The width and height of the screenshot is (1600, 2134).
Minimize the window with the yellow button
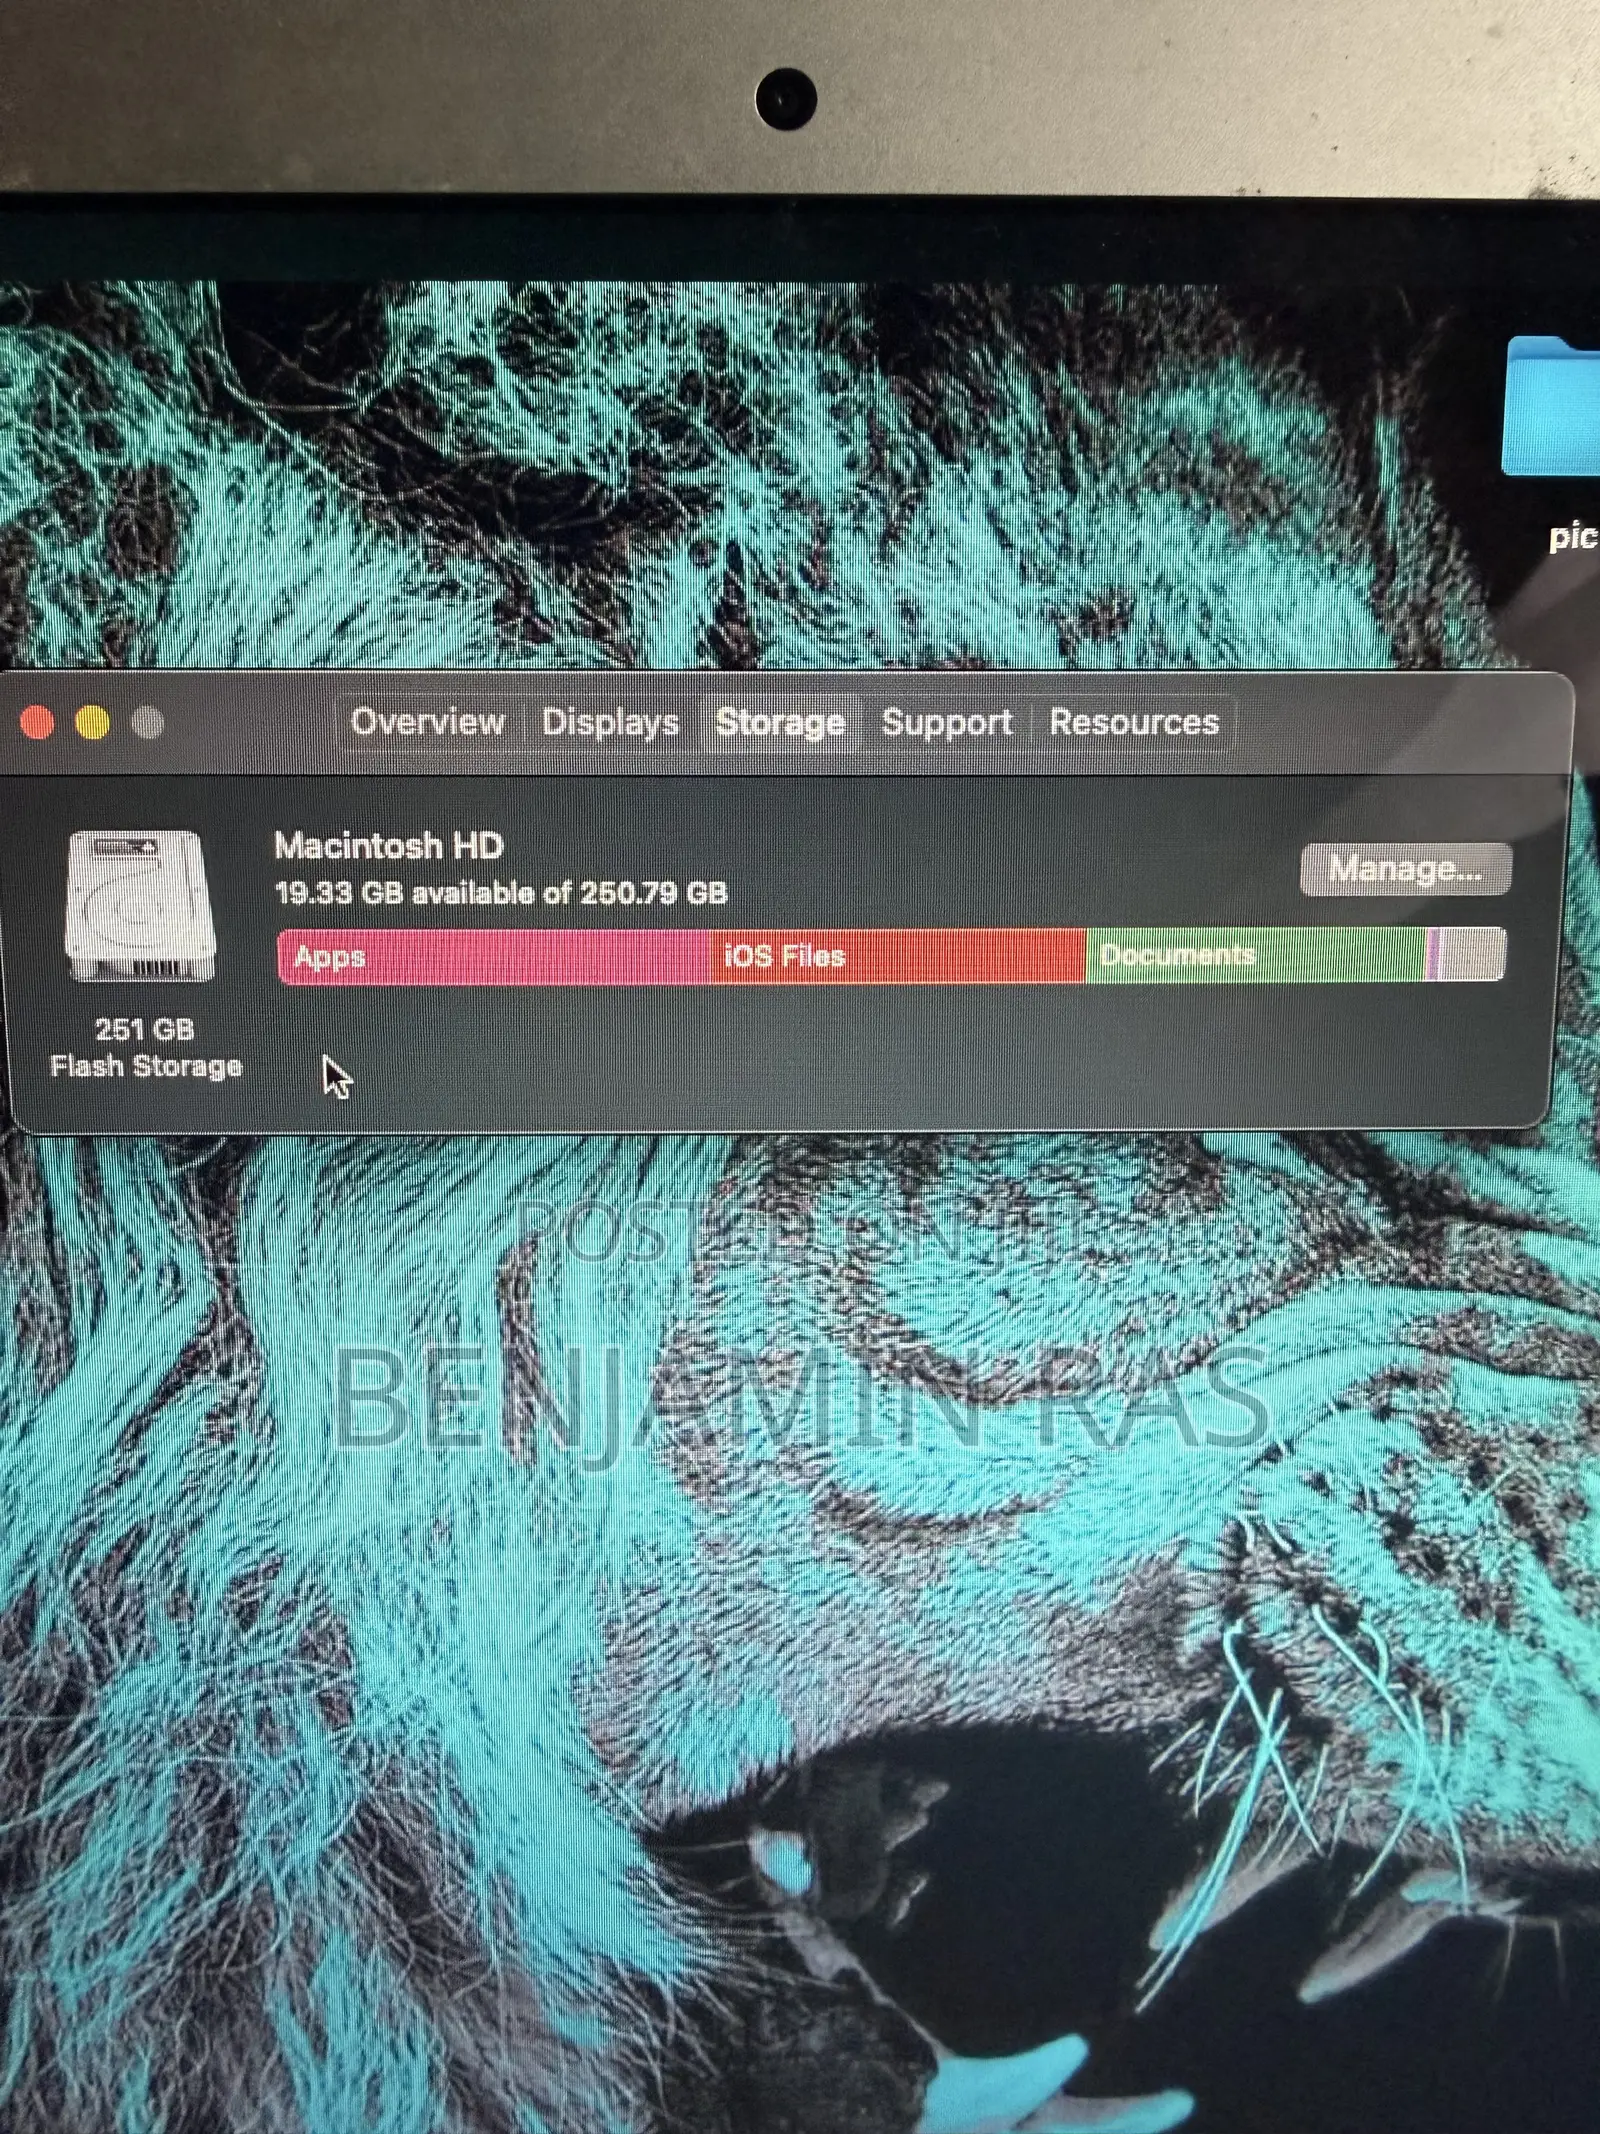point(93,722)
